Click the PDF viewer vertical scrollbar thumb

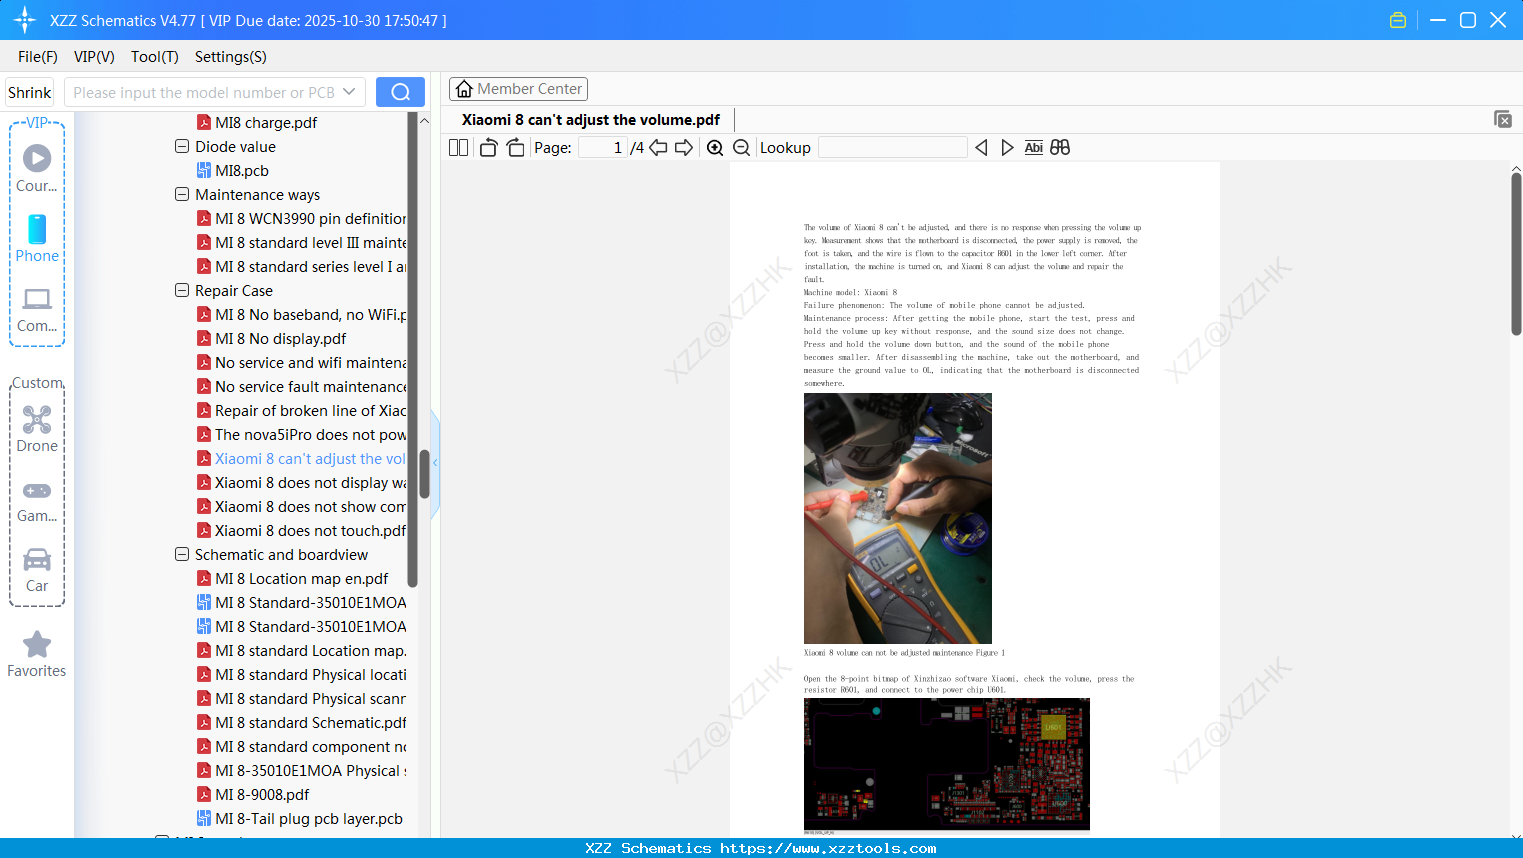pyautogui.click(x=1516, y=254)
